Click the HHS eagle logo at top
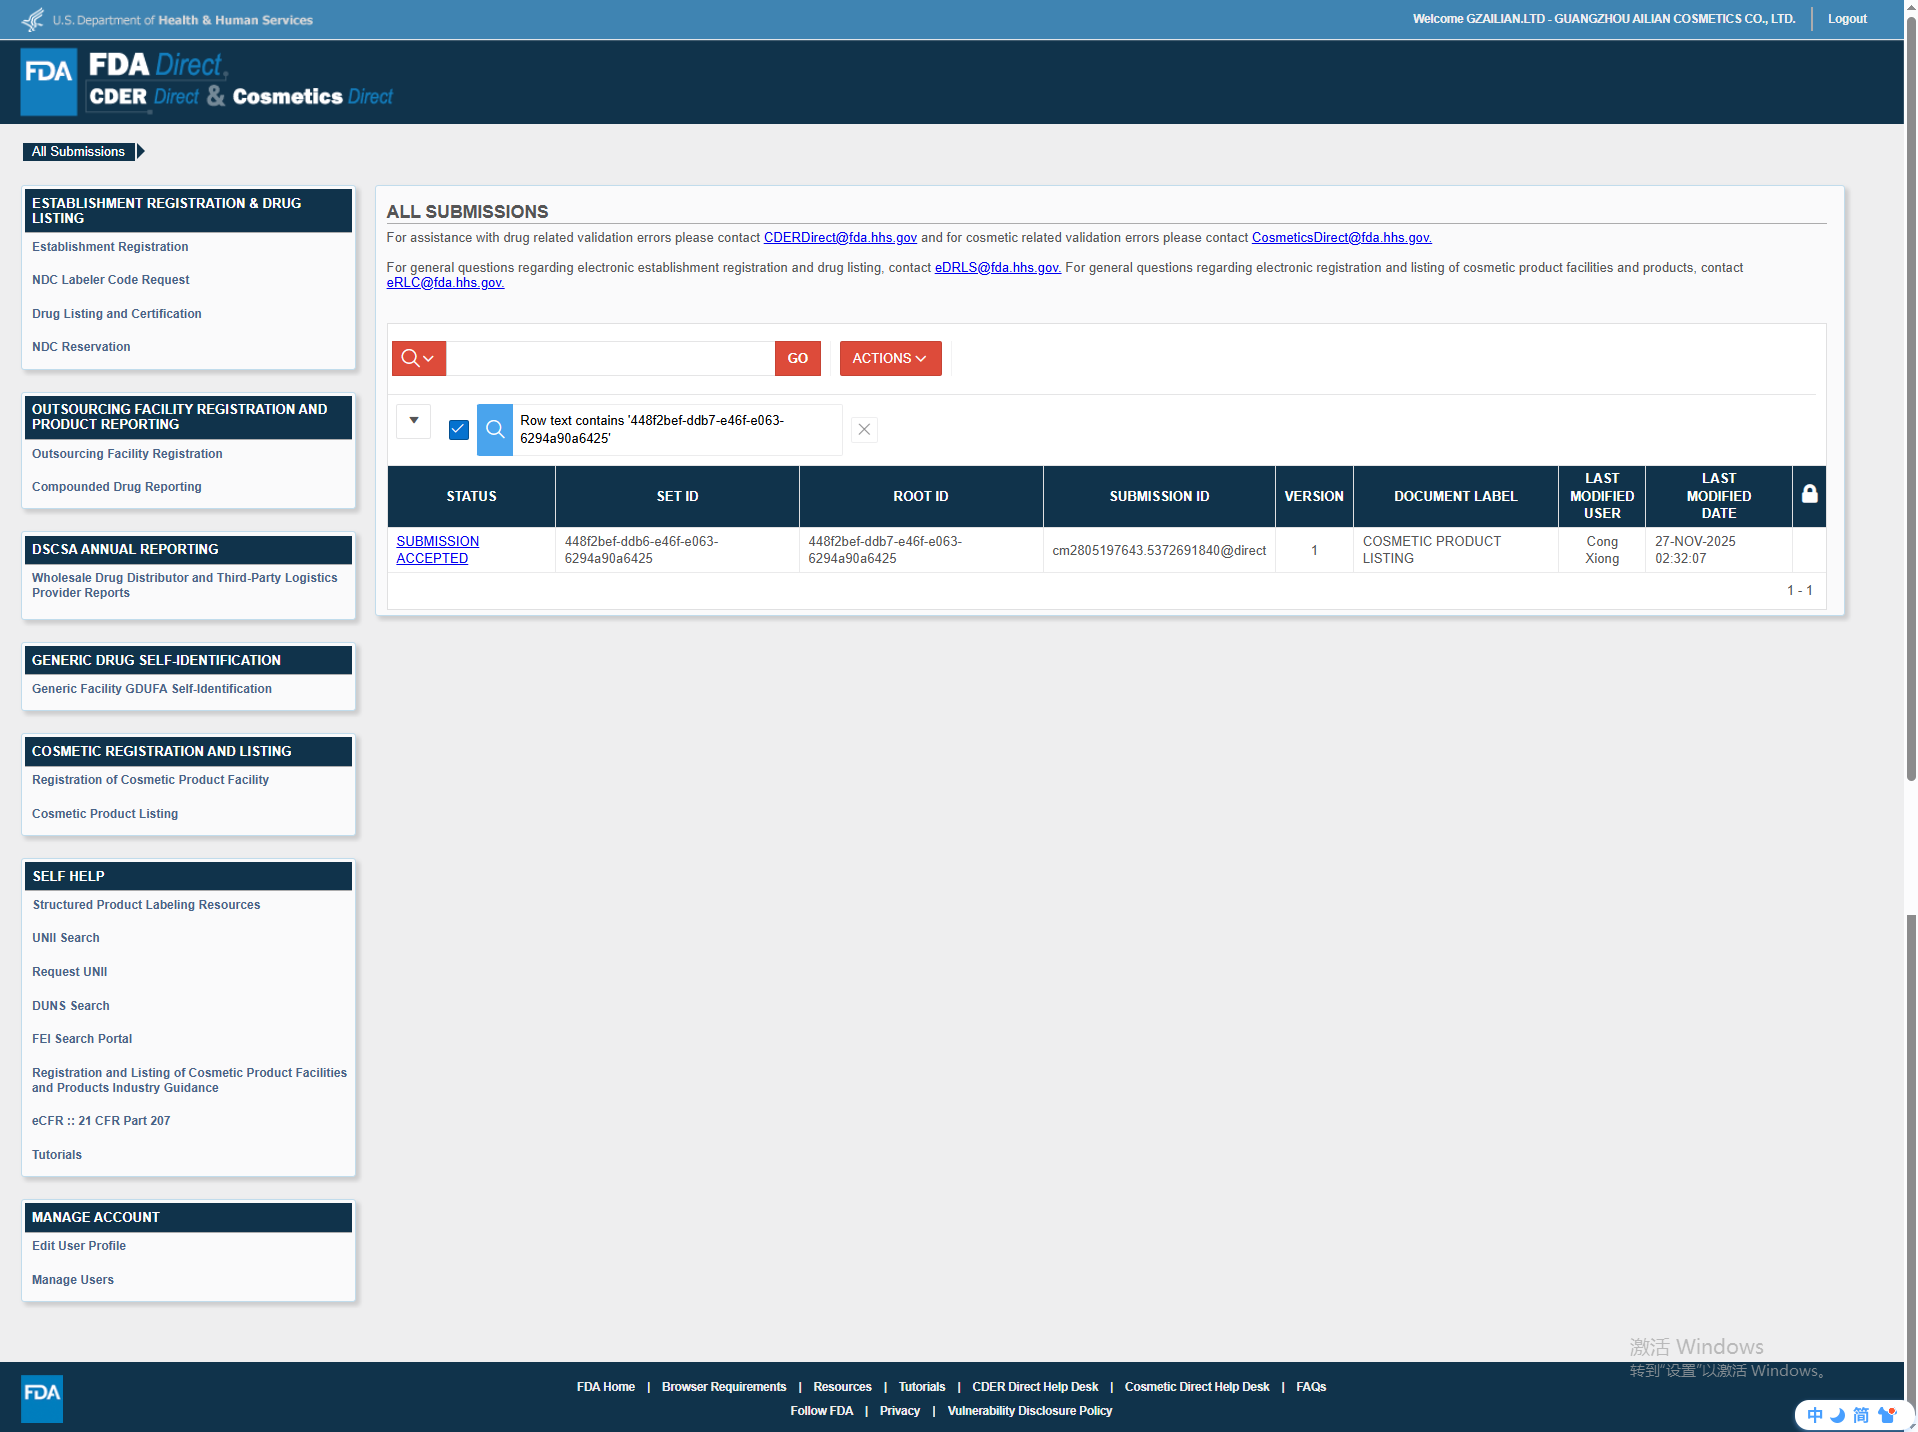 coord(33,20)
